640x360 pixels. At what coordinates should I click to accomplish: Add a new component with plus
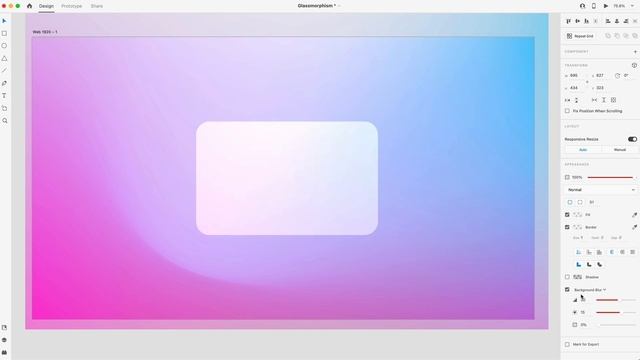(635, 52)
